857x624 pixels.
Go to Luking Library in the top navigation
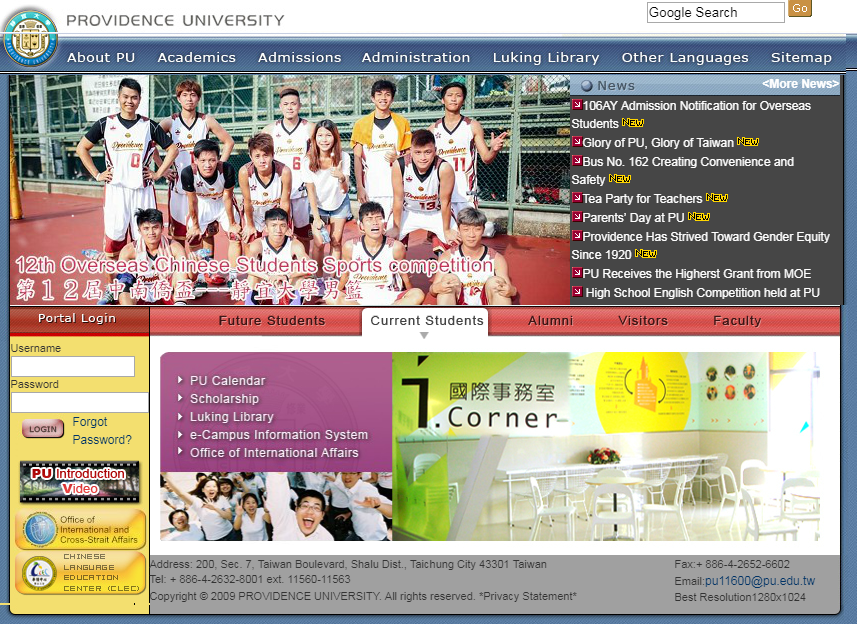[x=546, y=57]
